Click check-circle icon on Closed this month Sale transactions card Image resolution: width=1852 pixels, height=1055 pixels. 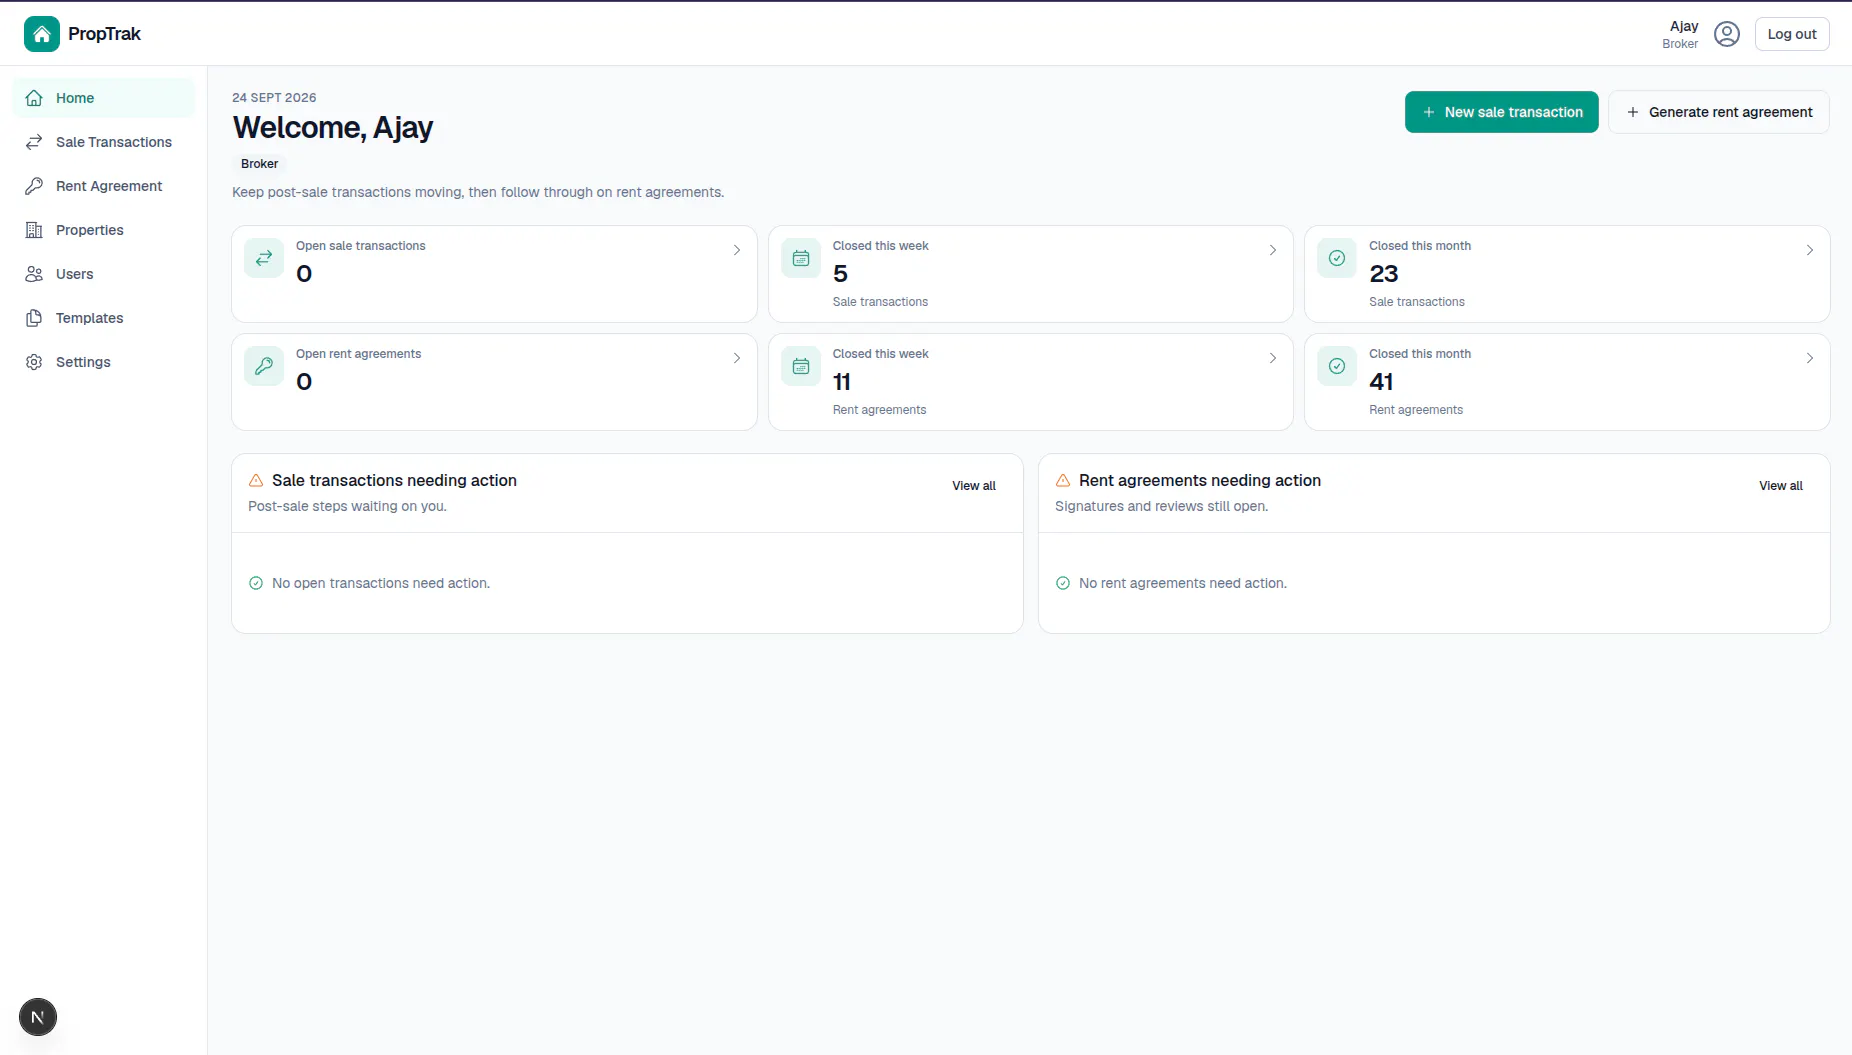click(x=1337, y=258)
